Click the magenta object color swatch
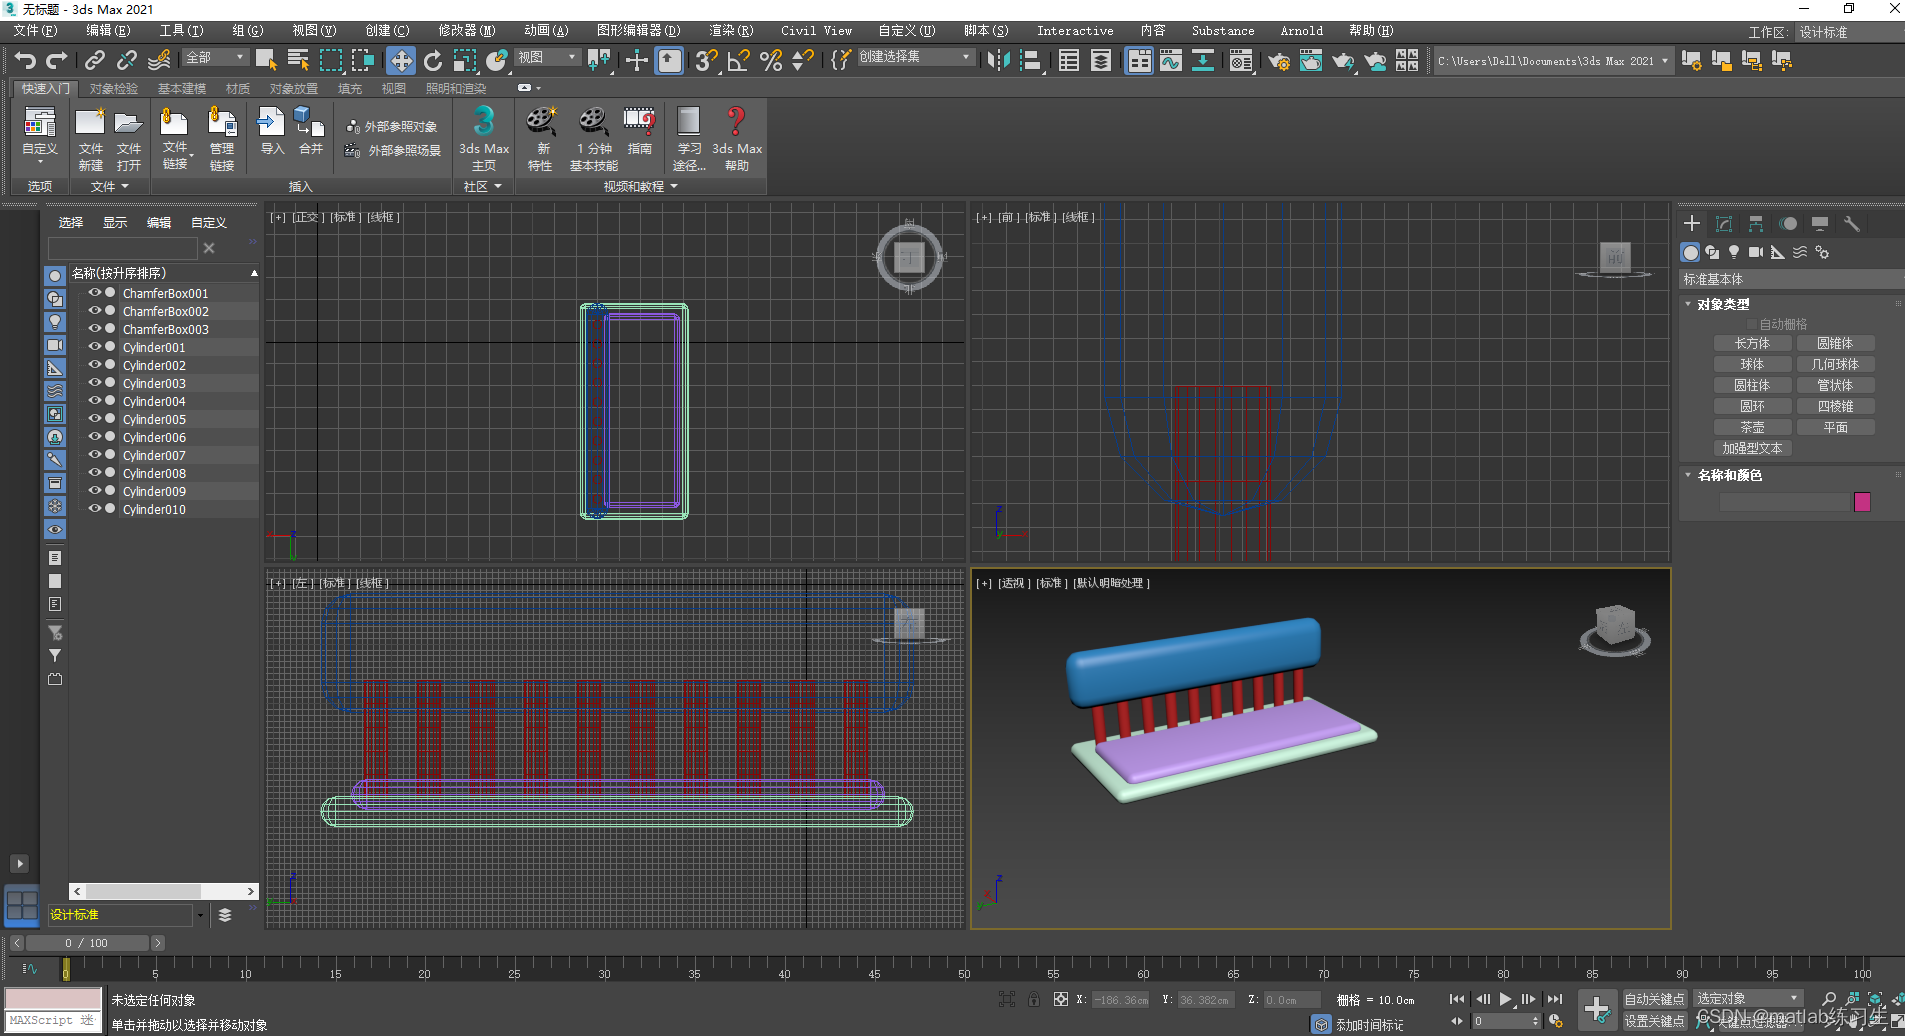This screenshot has height=1036, width=1905. (x=1862, y=502)
